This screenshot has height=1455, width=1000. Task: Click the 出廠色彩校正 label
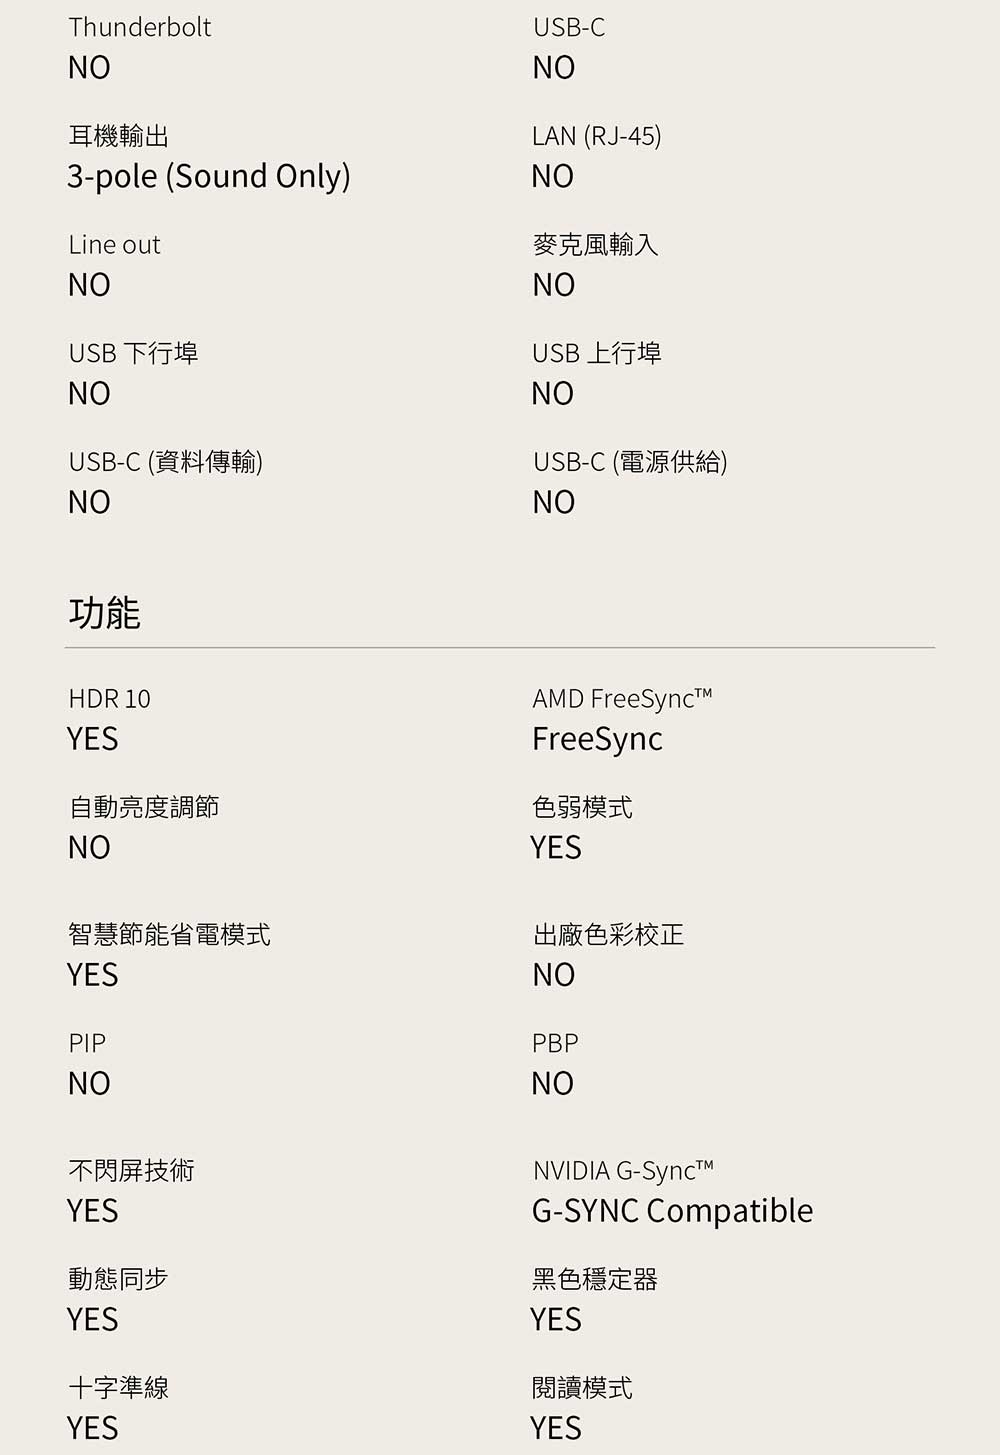[x=608, y=935]
